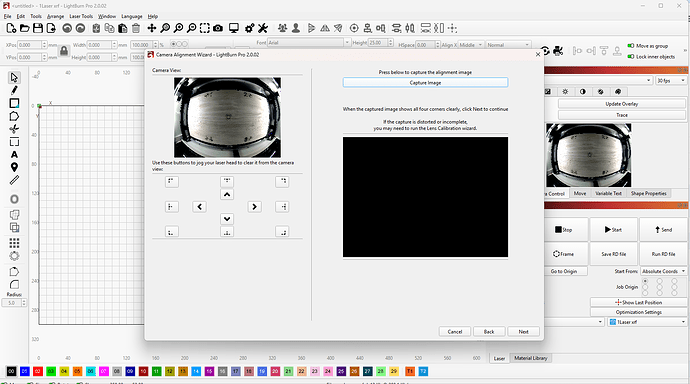Select the black 00 layer color swatch
This screenshot has height=384, width=690.
click(11, 371)
